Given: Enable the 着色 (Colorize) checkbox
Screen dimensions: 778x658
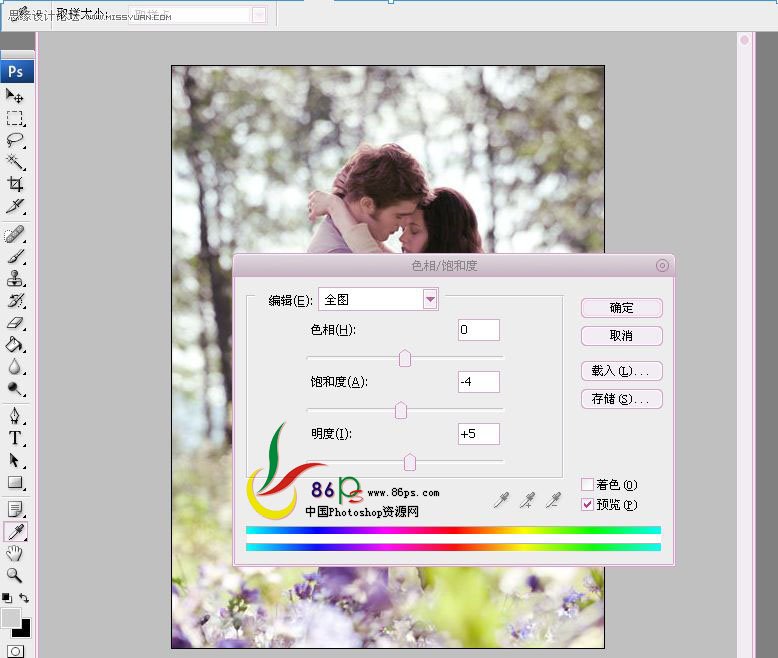Looking at the screenshot, I should (587, 484).
